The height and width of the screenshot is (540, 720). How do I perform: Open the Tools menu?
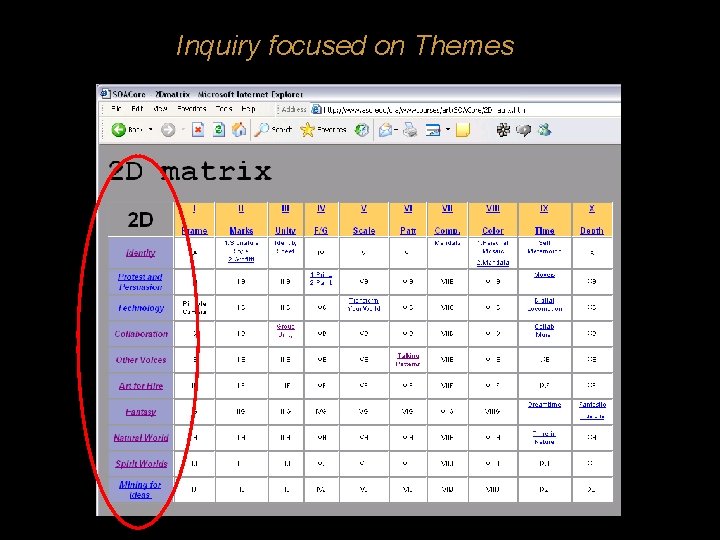(x=224, y=109)
